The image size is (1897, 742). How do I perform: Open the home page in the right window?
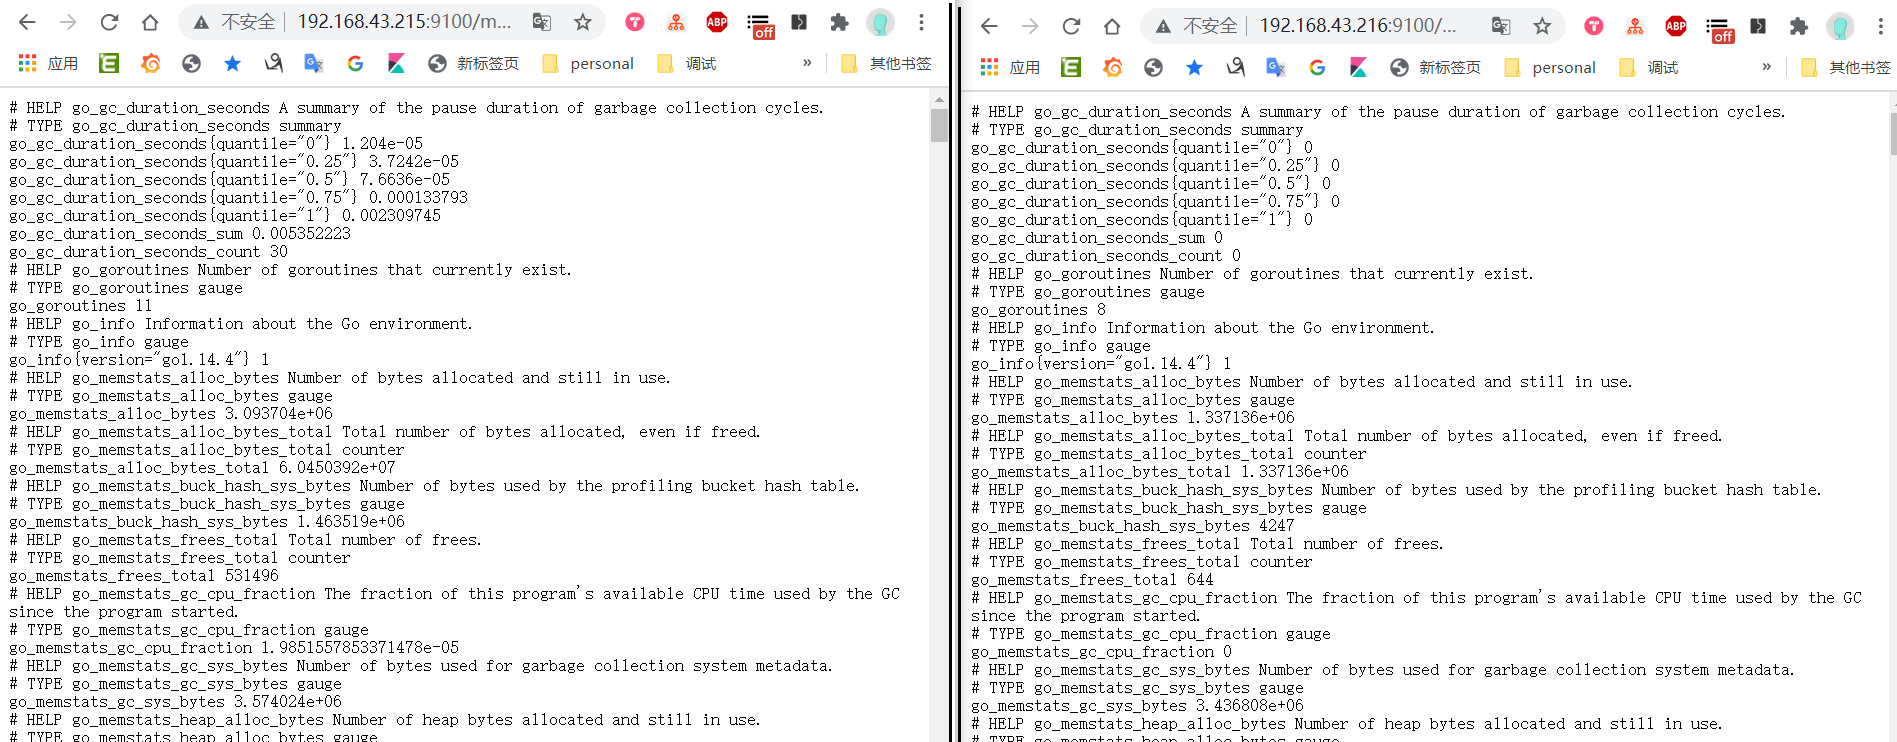(1112, 26)
